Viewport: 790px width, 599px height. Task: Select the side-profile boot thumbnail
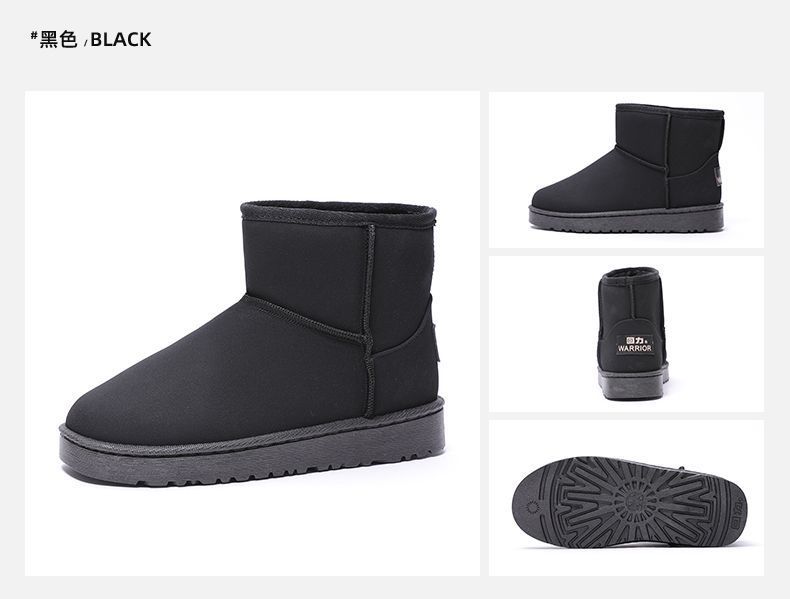coord(626,170)
